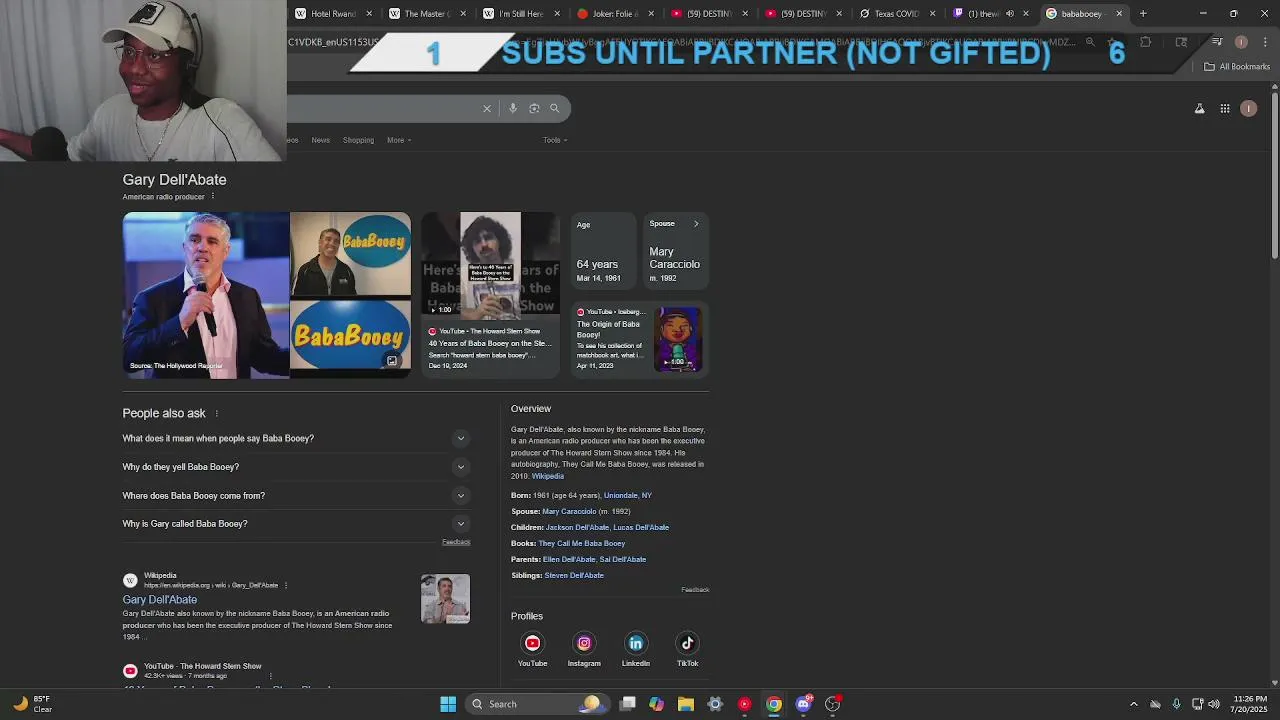Open the News search filter
Viewport: 1280px width, 720px height.
(320, 140)
